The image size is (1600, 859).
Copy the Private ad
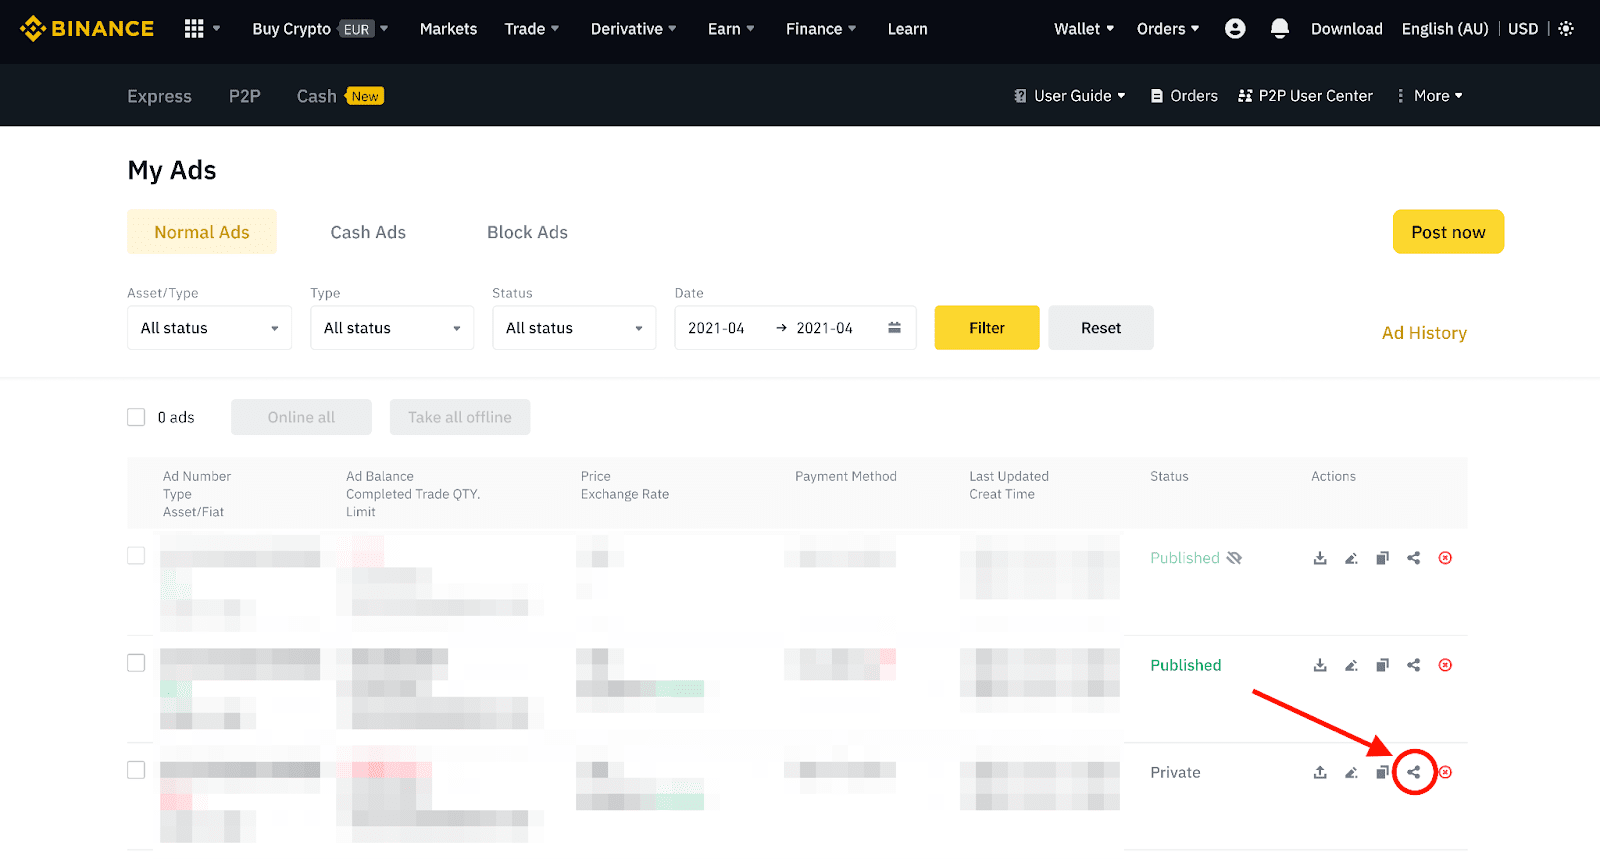tap(1382, 772)
